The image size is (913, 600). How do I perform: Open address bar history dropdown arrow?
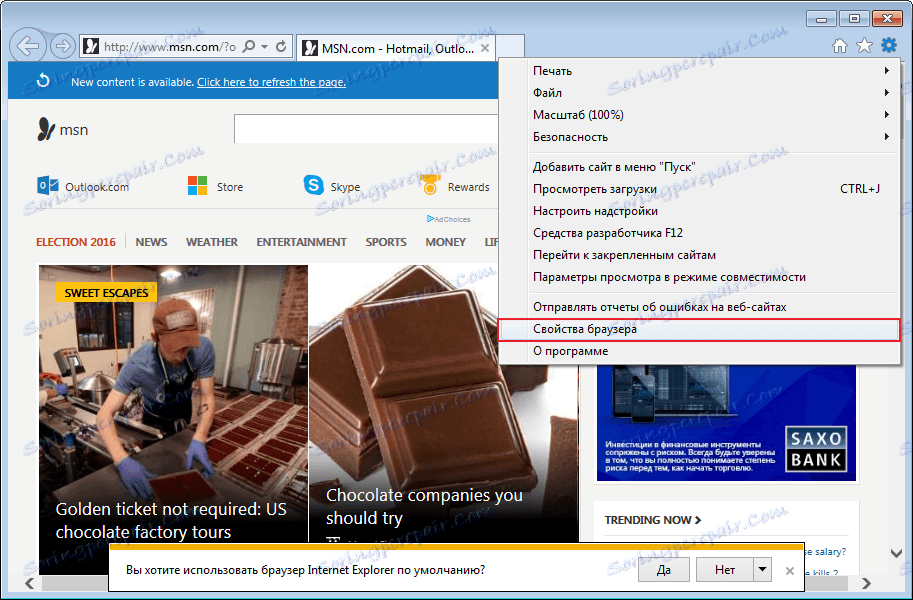click(x=265, y=47)
